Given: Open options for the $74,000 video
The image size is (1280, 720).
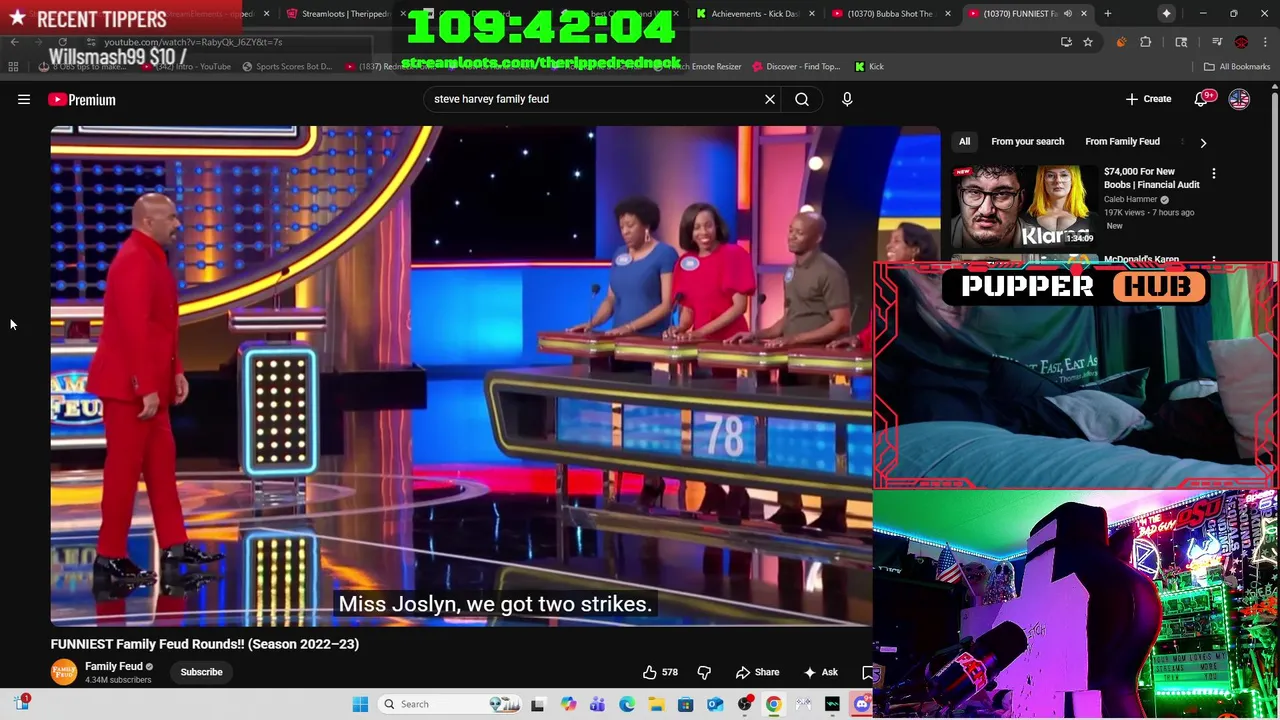Looking at the screenshot, I should coord(1214,173).
